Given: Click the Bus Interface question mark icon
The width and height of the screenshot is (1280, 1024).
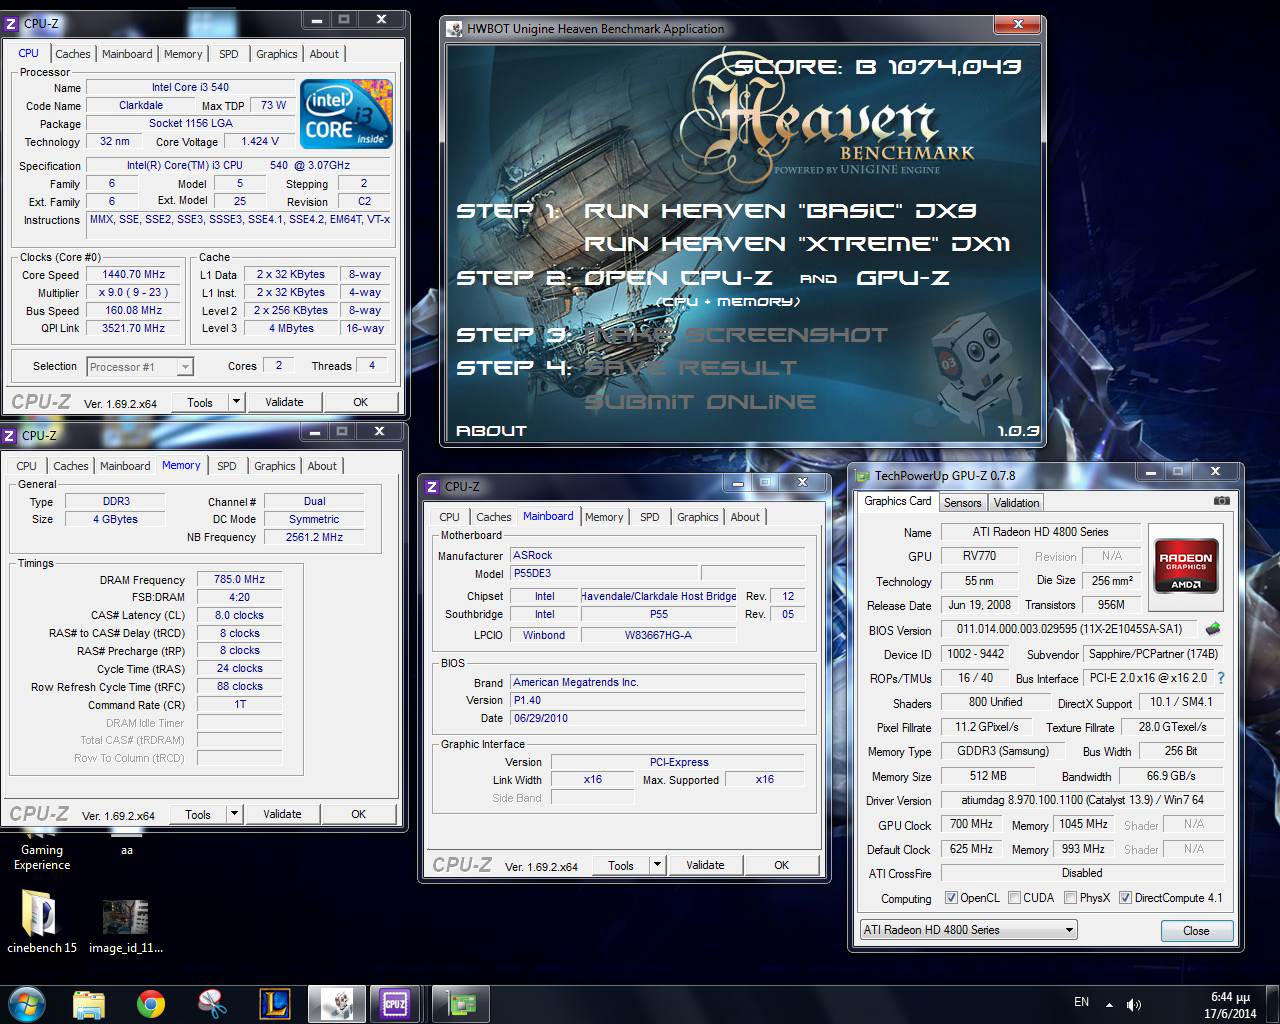Looking at the screenshot, I should click(1220, 678).
